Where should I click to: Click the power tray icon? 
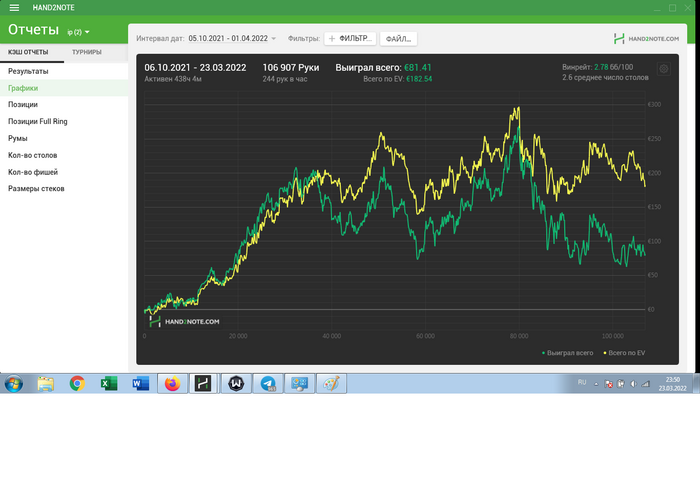point(621,384)
